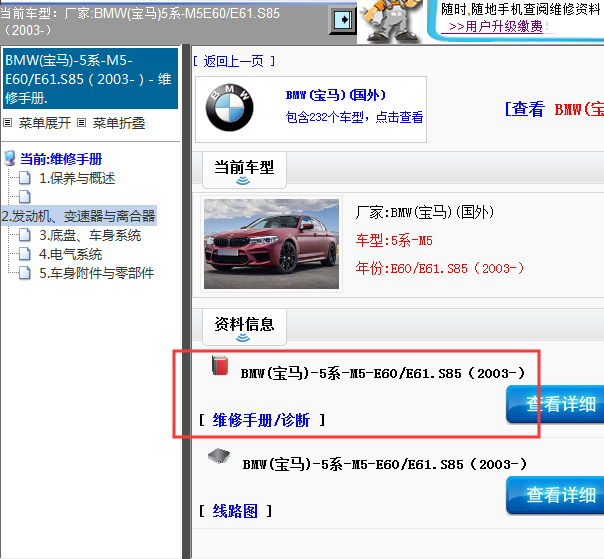Viewport: 604px width, 559px height.
Task: Click page icon next to 3.底盘、车身系统
Action: click(25, 235)
